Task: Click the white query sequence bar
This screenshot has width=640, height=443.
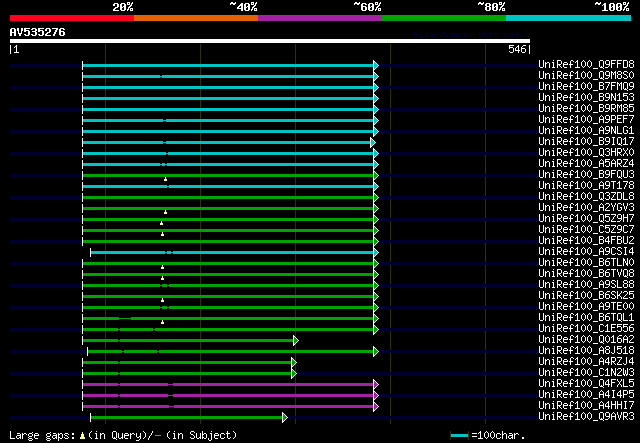Action: coord(270,41)
